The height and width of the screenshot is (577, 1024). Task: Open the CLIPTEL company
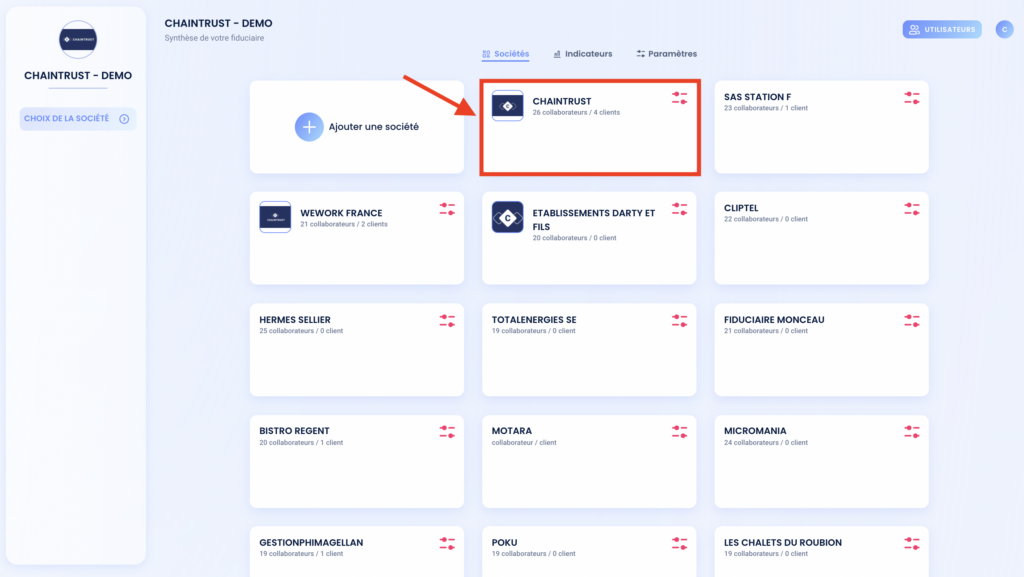click(741, 208)
